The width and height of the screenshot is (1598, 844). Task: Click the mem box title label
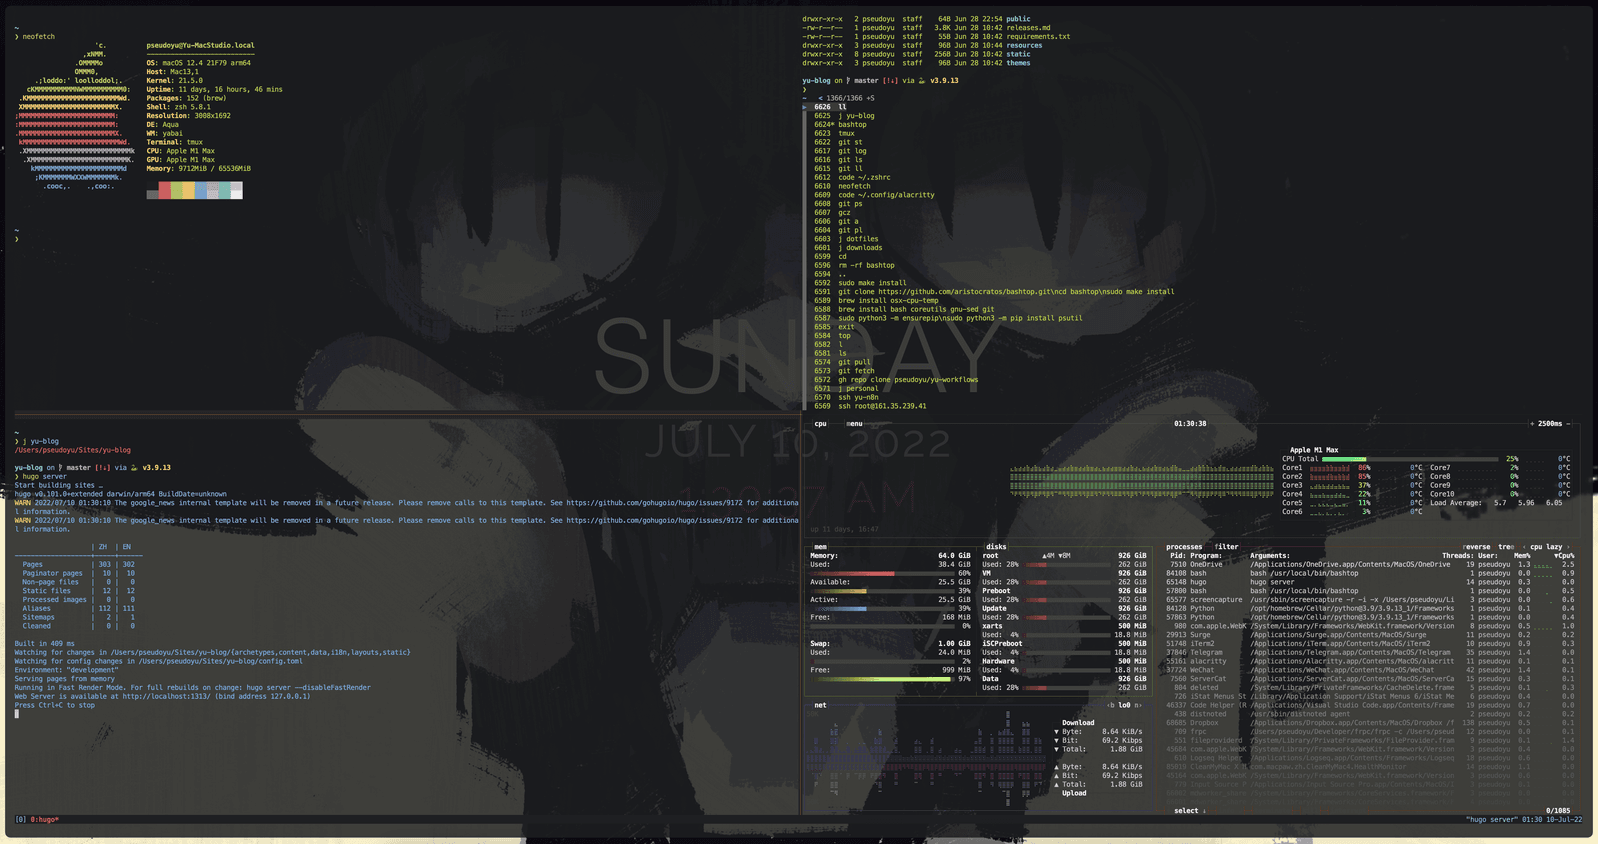pos(820,547)
